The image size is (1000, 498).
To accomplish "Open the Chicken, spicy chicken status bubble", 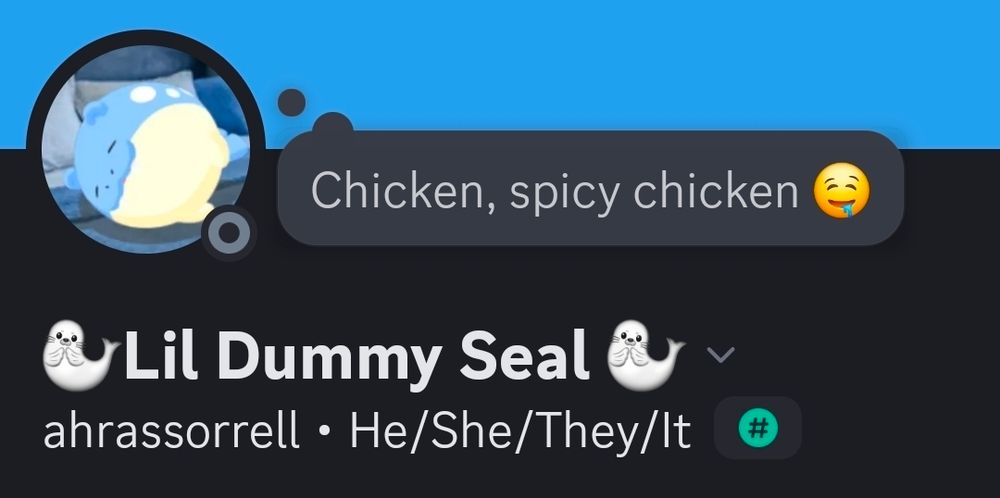I will [x=591, y=189].
